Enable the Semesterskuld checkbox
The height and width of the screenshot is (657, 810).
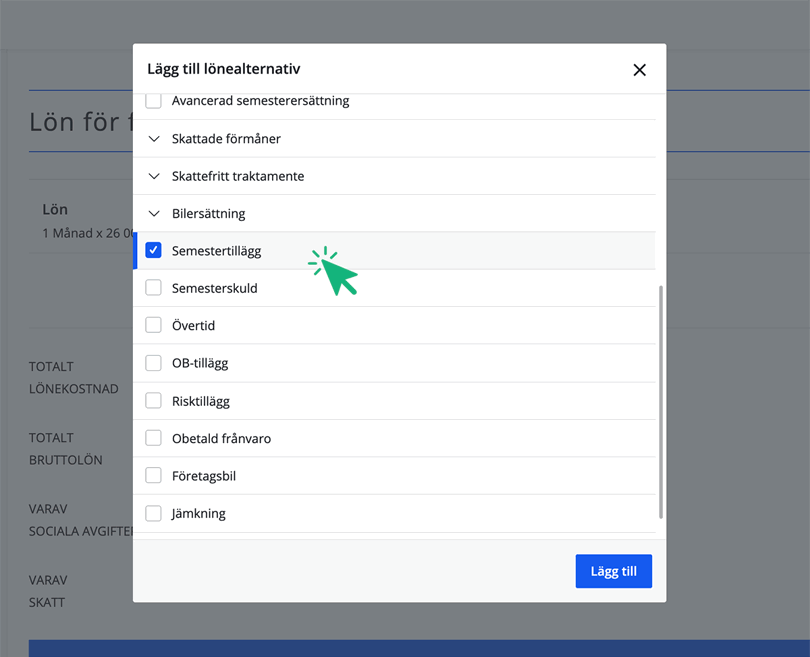point(154,288)
